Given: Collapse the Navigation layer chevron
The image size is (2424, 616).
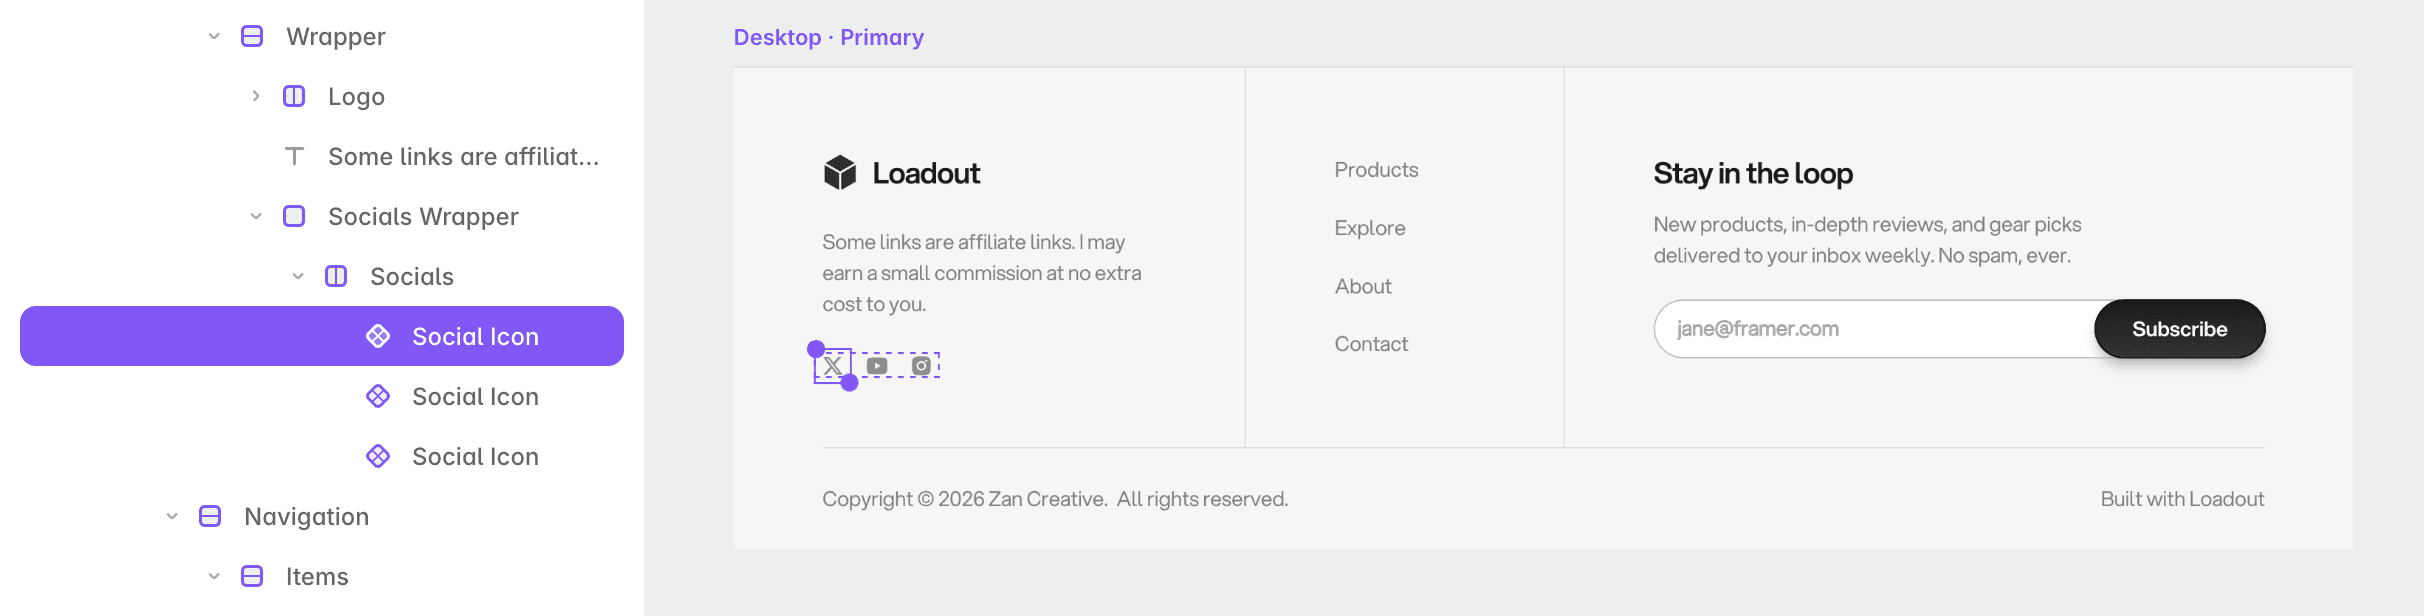Looking at the screenshot, I should [x=172, y=516].
